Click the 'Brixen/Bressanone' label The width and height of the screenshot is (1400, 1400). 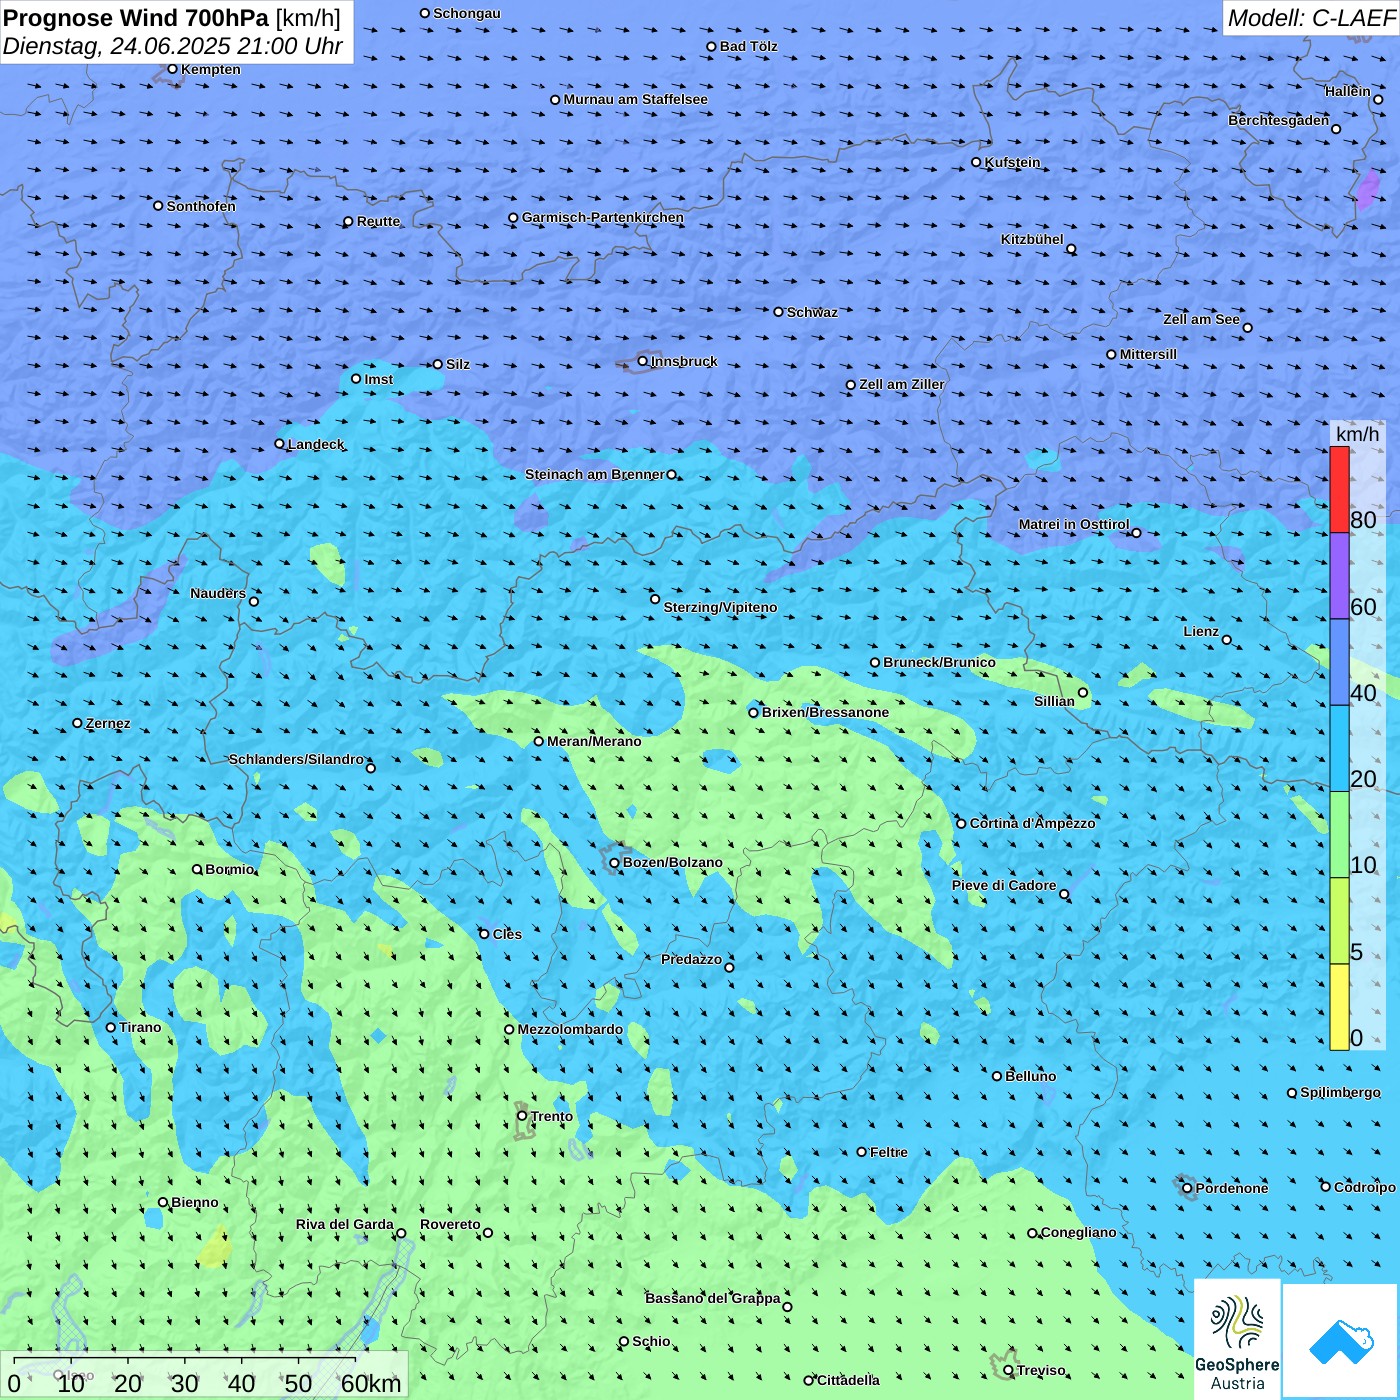point(825,712)
